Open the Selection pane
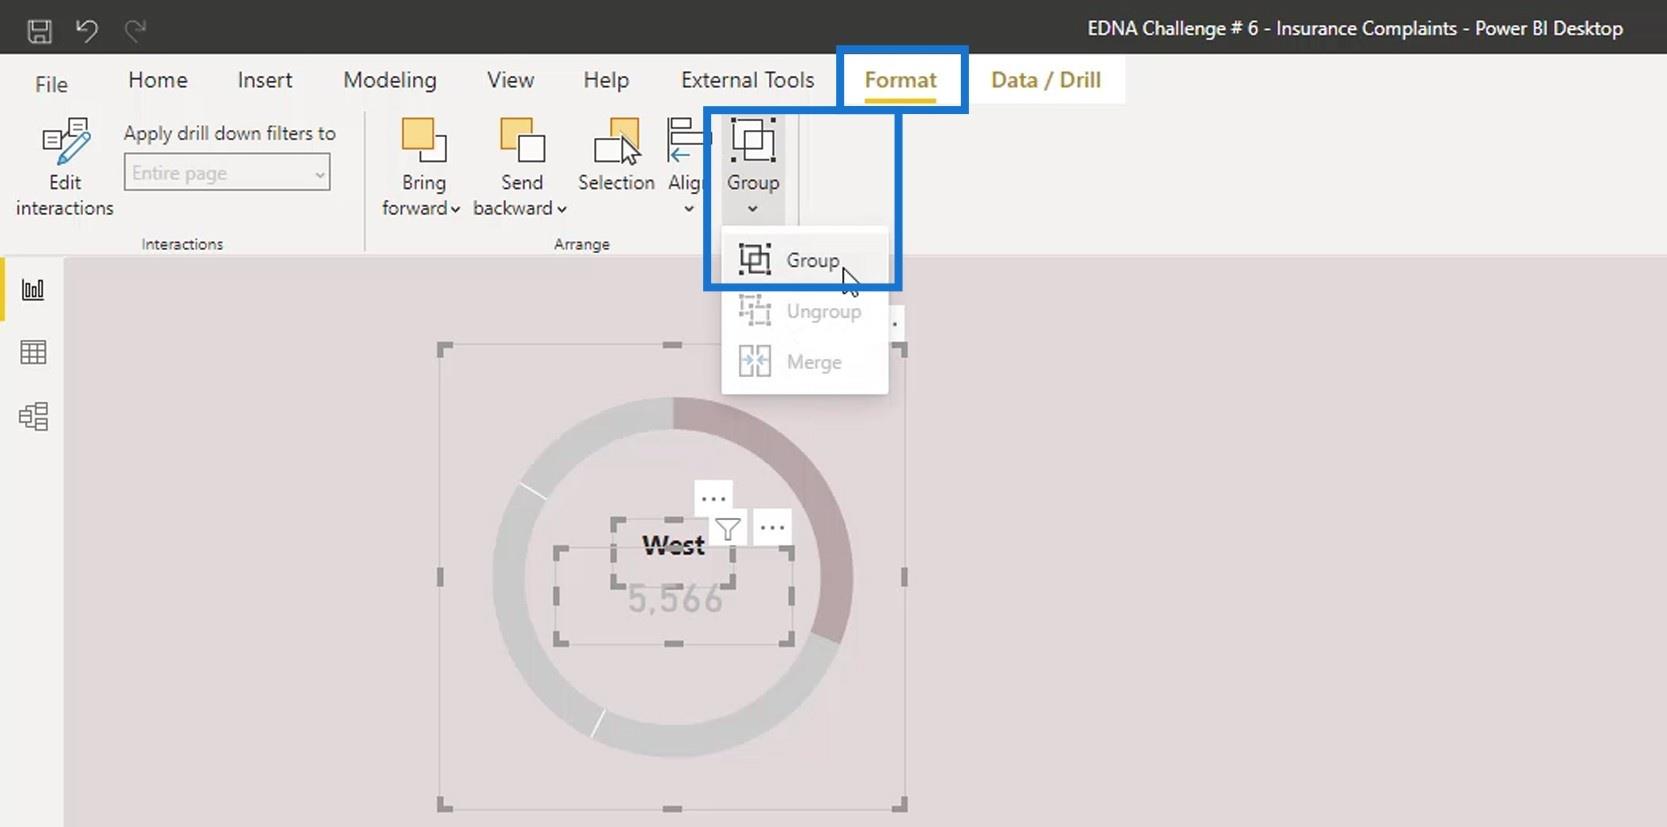Screen dimensions: 1667x827 pos(616,157)
